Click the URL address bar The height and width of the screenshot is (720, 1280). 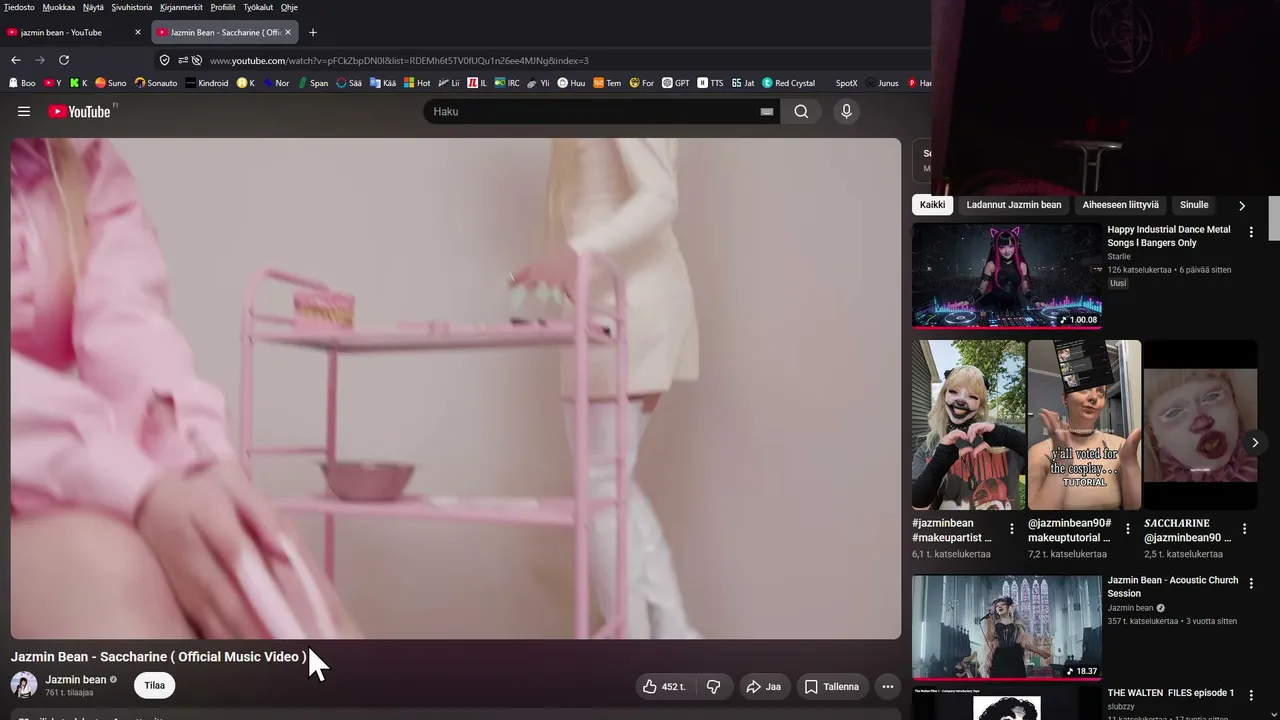tap(540, 60)
